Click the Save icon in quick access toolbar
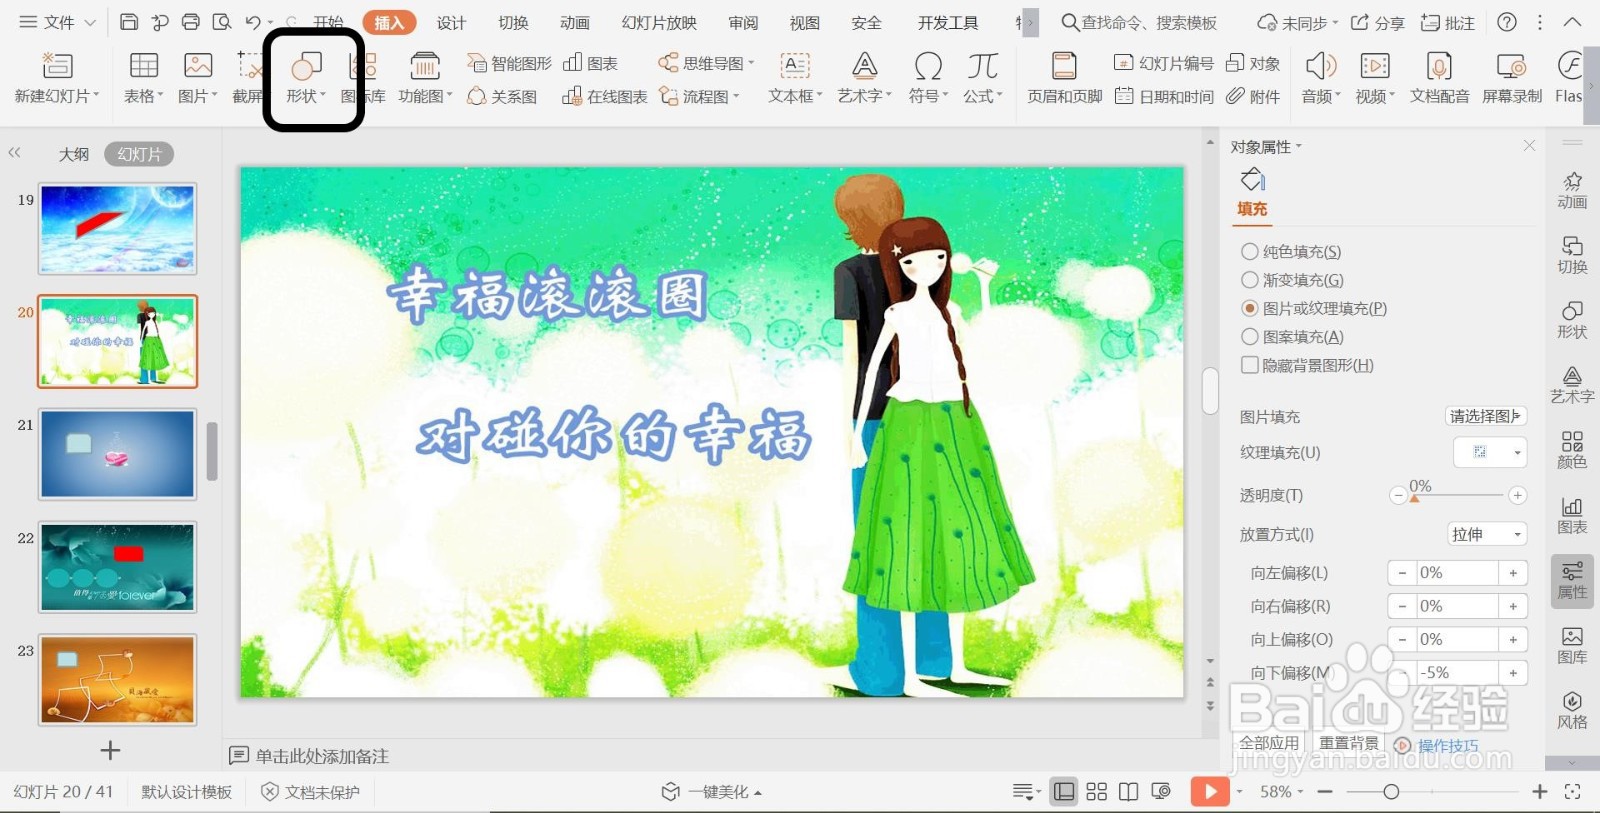 pos(128,22)
